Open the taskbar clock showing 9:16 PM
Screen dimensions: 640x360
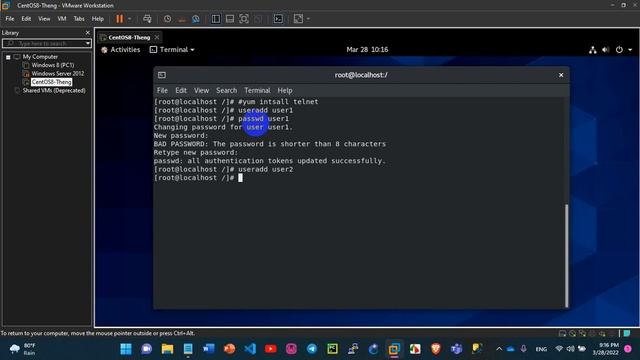pos(605,349)
